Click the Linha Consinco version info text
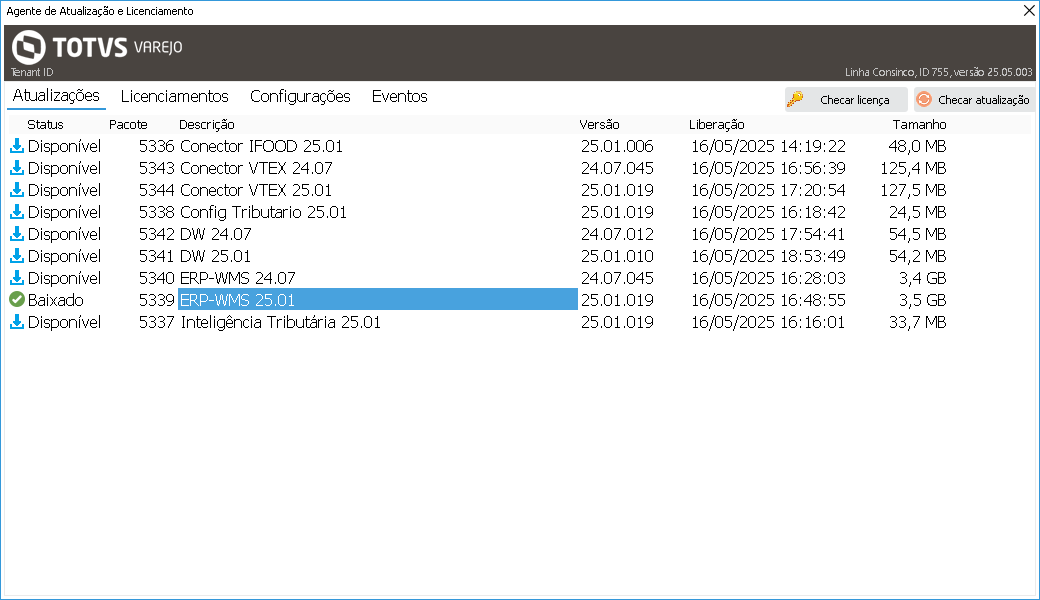 [939, 72]
